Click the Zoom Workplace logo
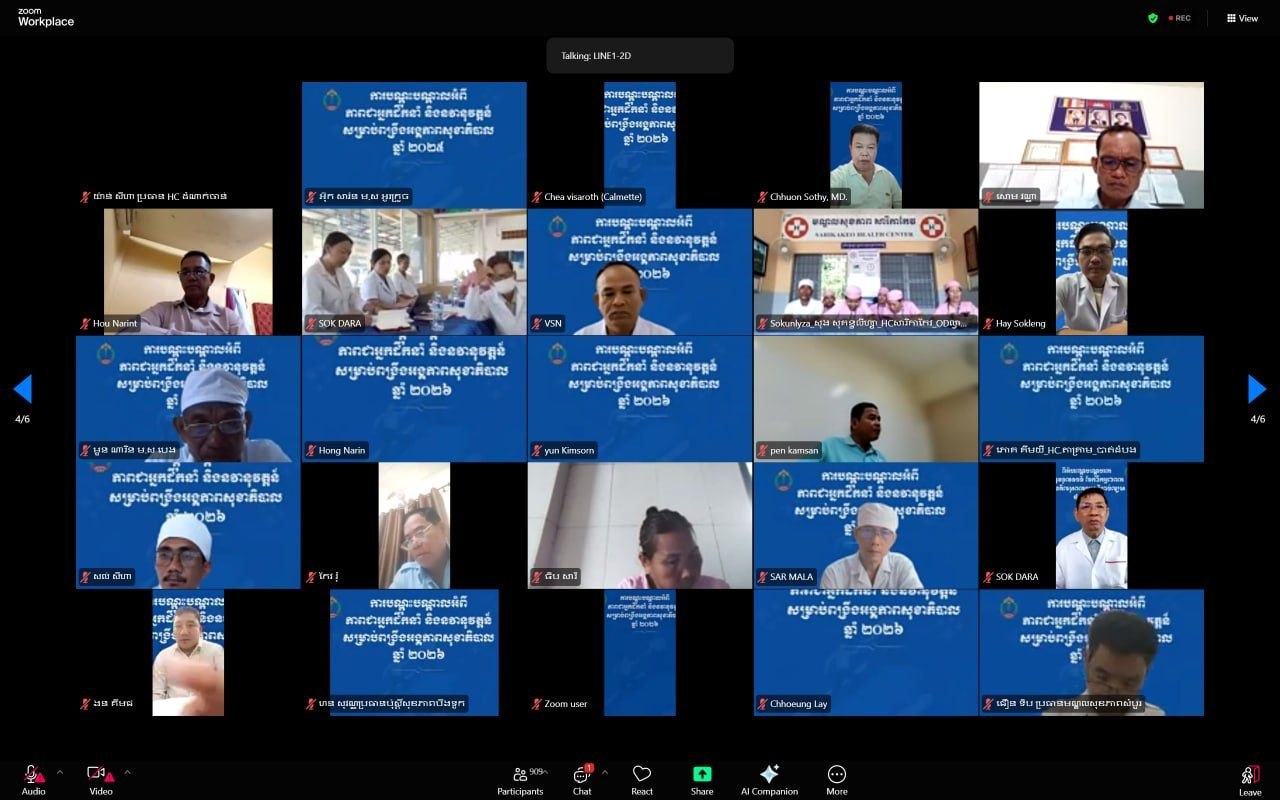1280x800 pixels. 46,17
